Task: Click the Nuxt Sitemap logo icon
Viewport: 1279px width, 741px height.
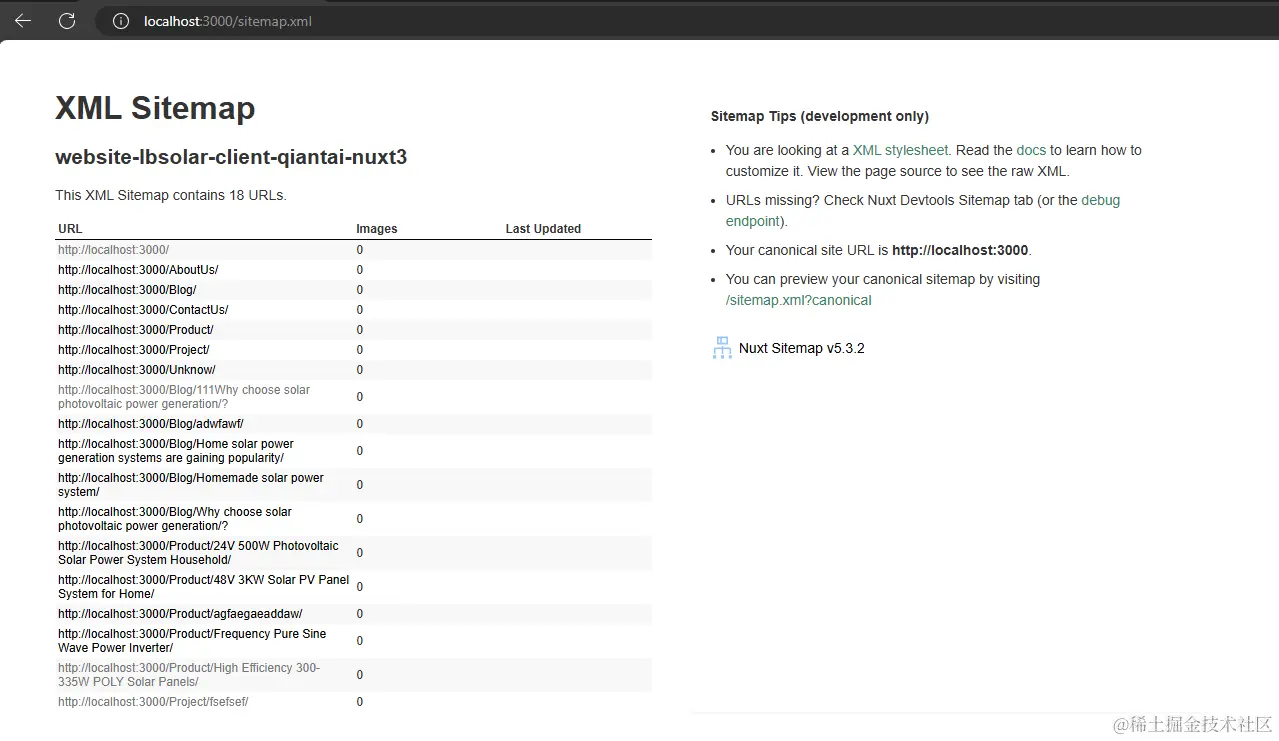Action: (722, 348)
